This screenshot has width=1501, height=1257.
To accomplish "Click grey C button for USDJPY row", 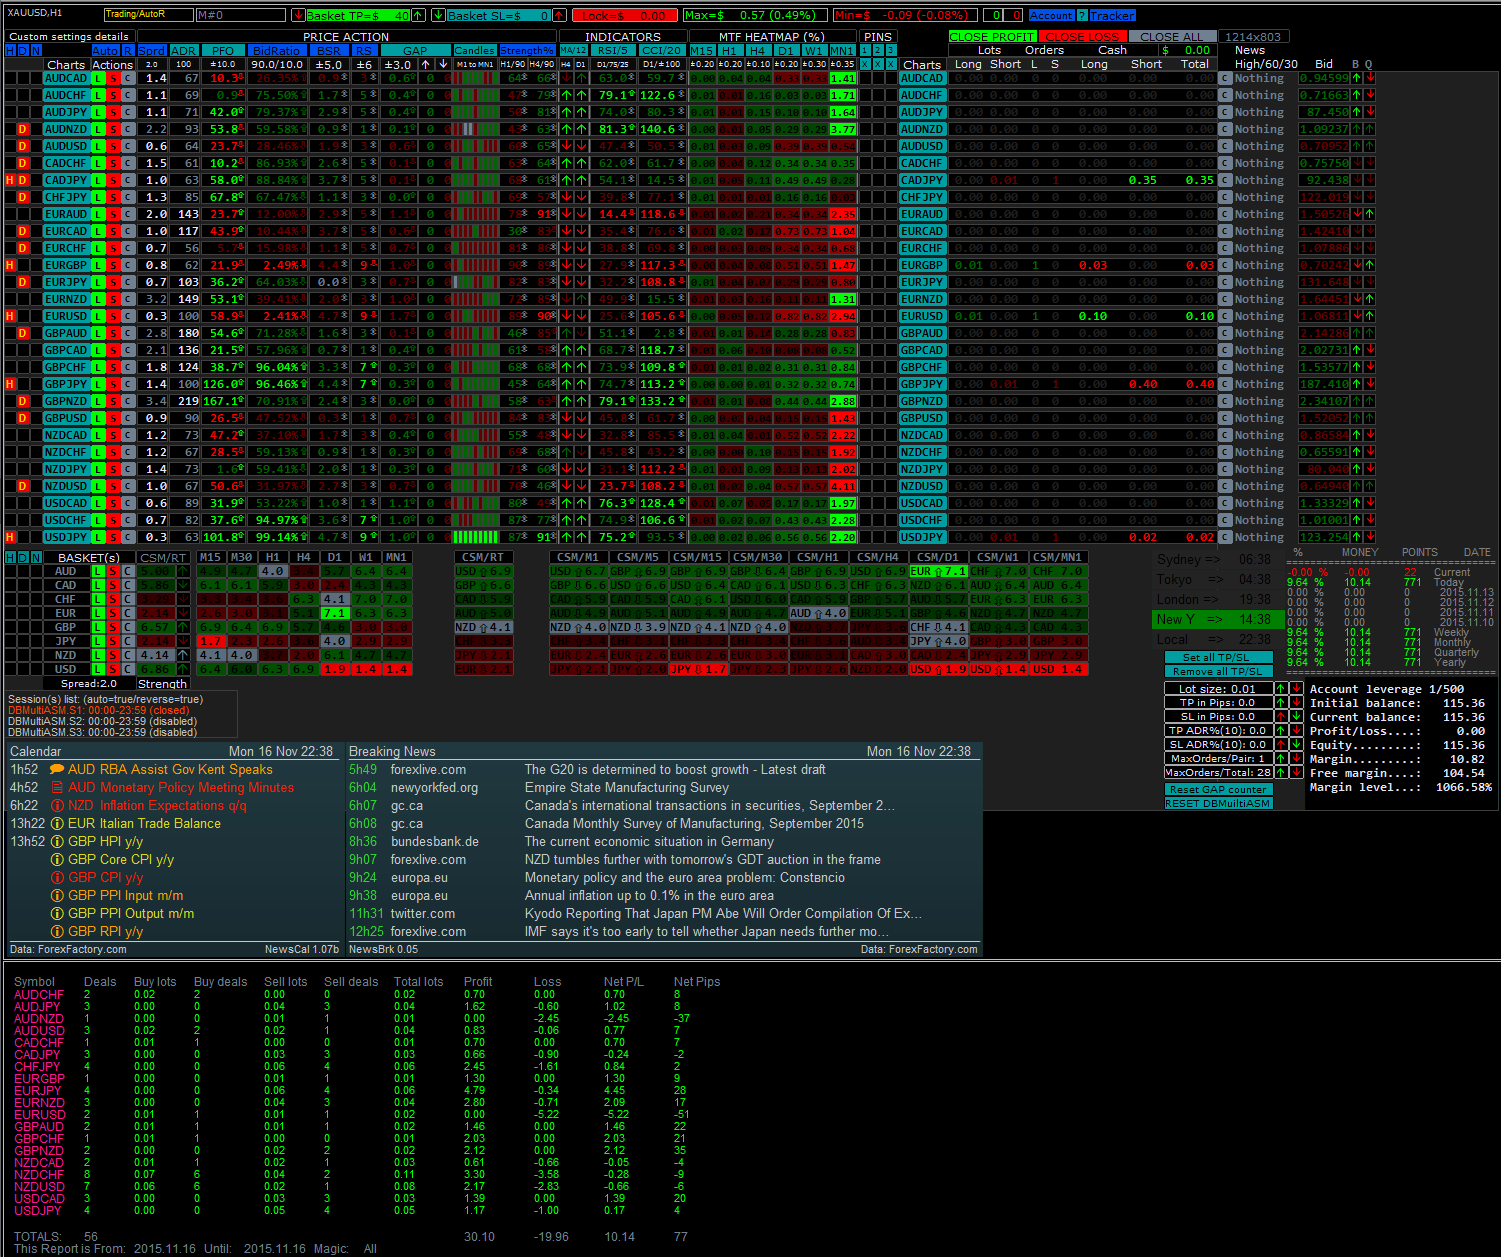I will pos(128,537).
